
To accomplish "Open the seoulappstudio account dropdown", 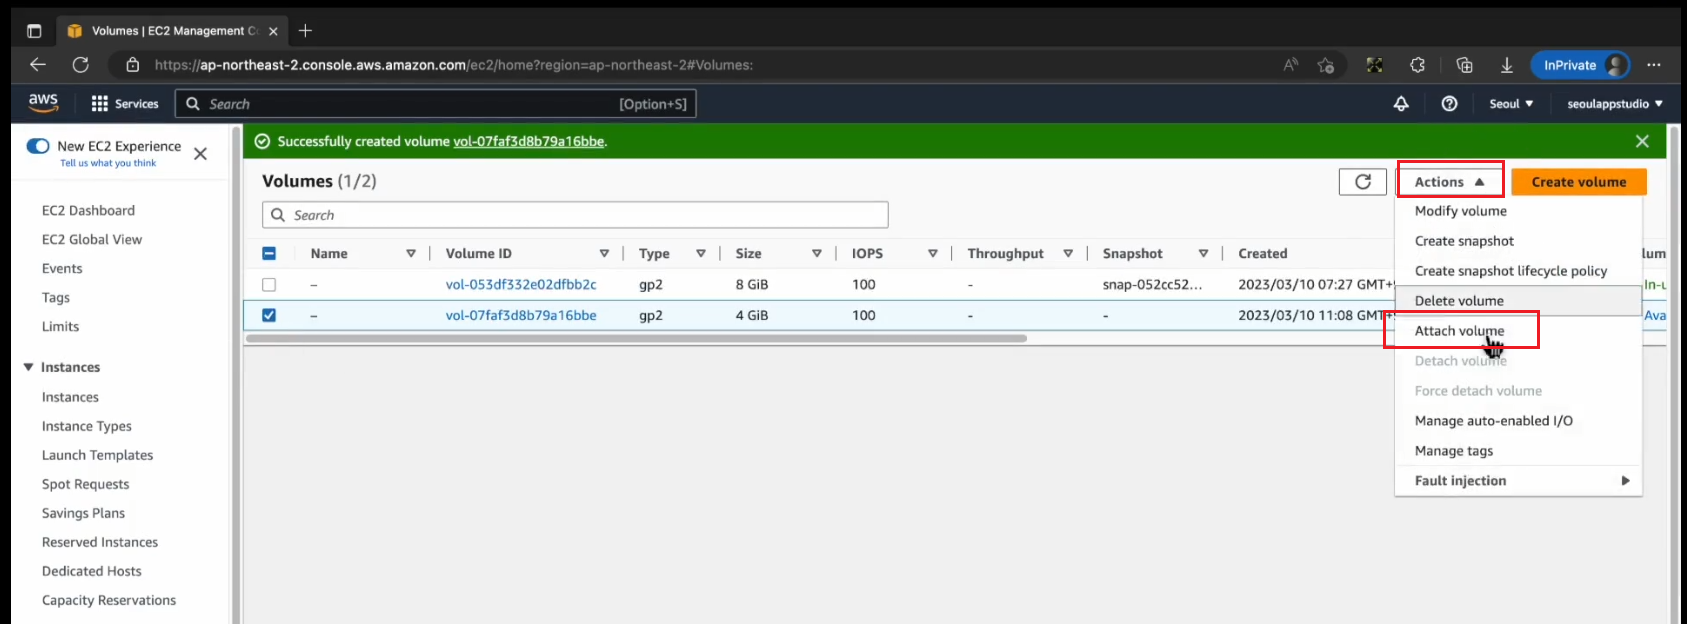I will pyautogui.click(x=1615, y=104).
